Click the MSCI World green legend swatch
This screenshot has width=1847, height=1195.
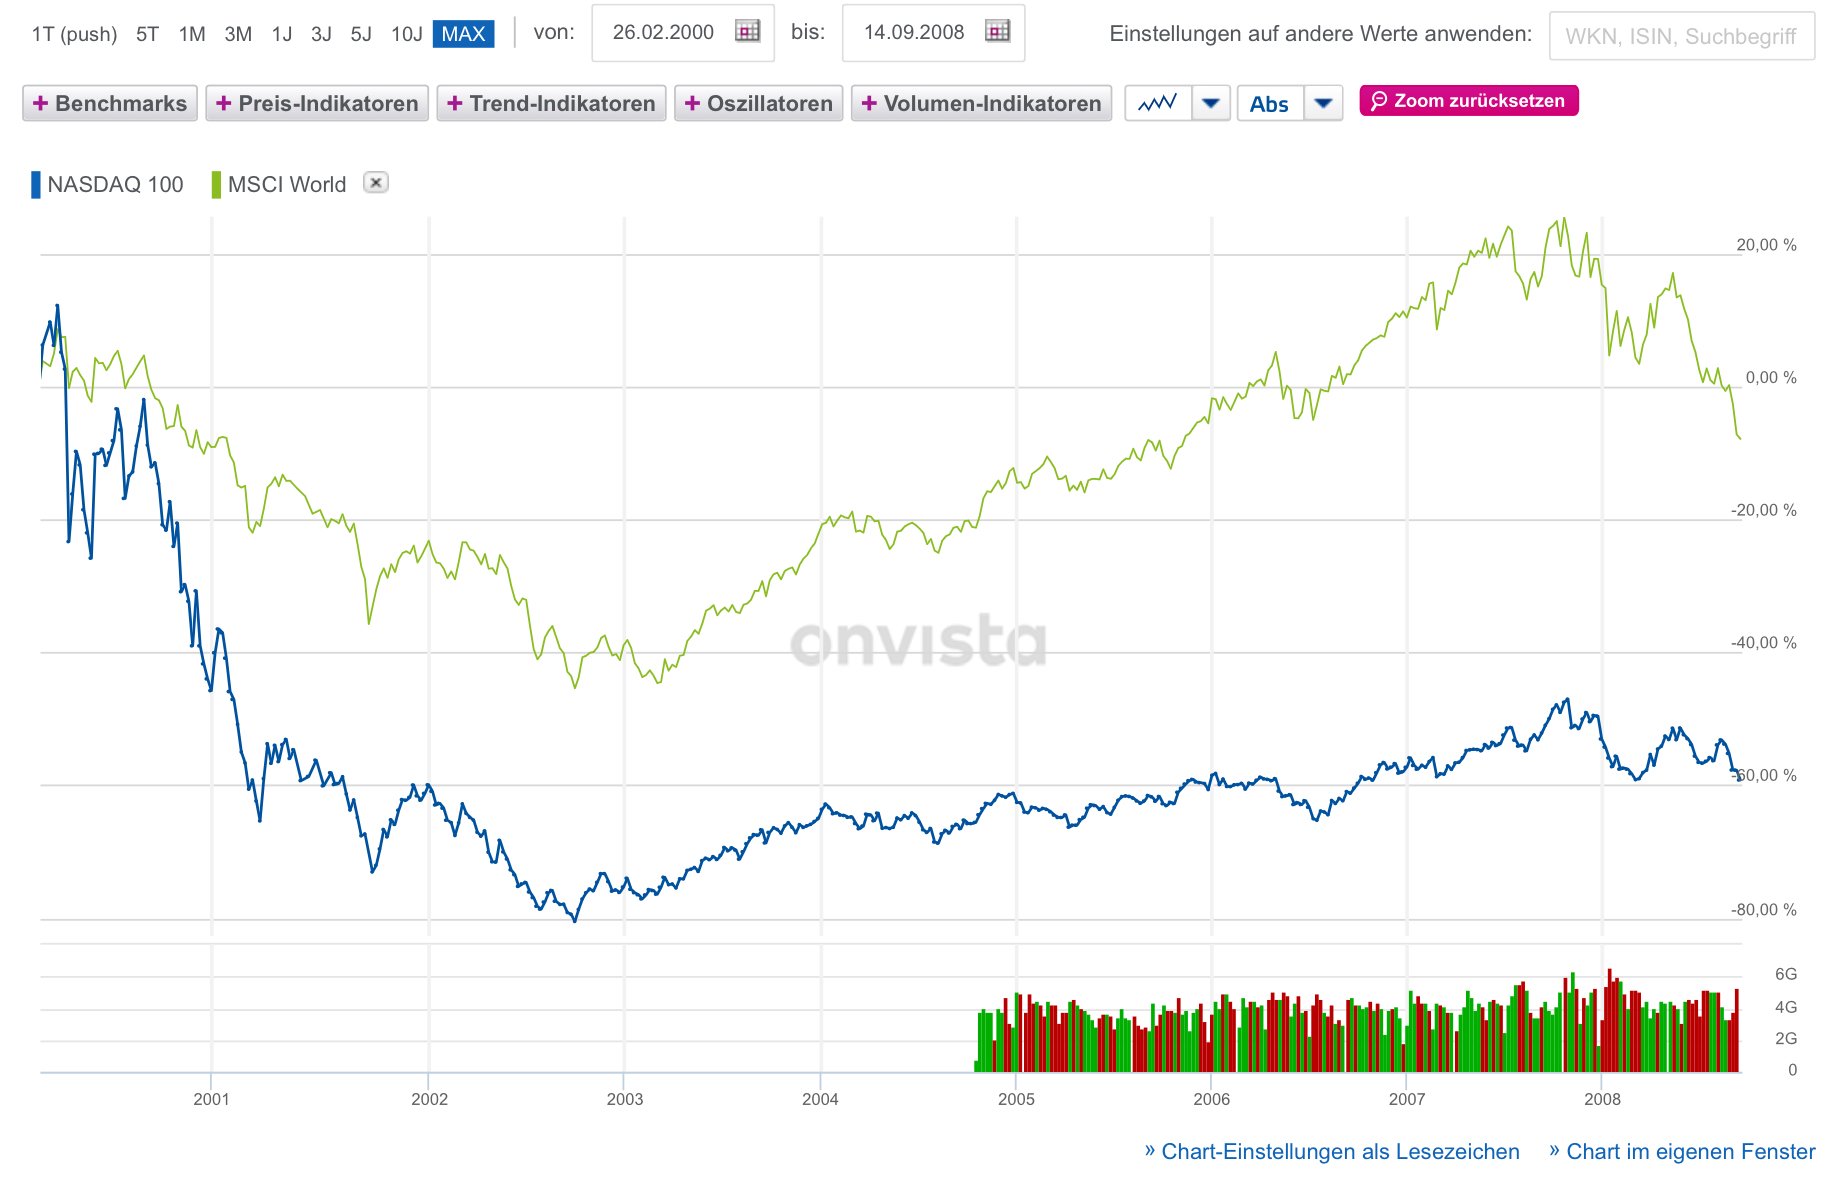216,184
